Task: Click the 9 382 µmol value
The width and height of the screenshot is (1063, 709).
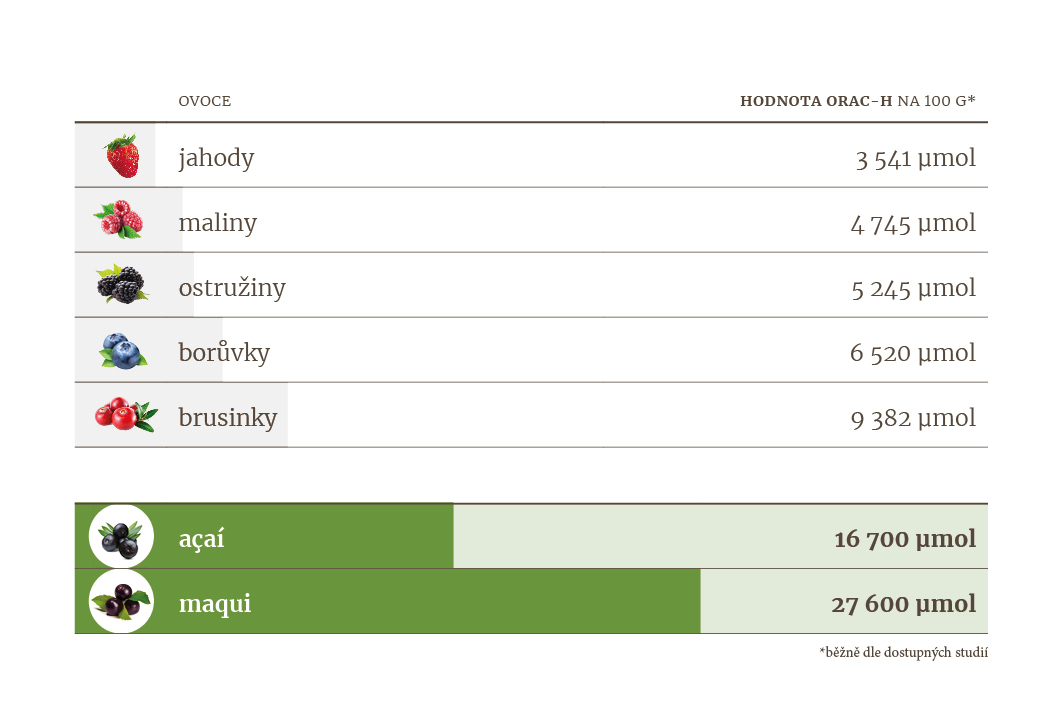Action: click(x=913, y=418)
